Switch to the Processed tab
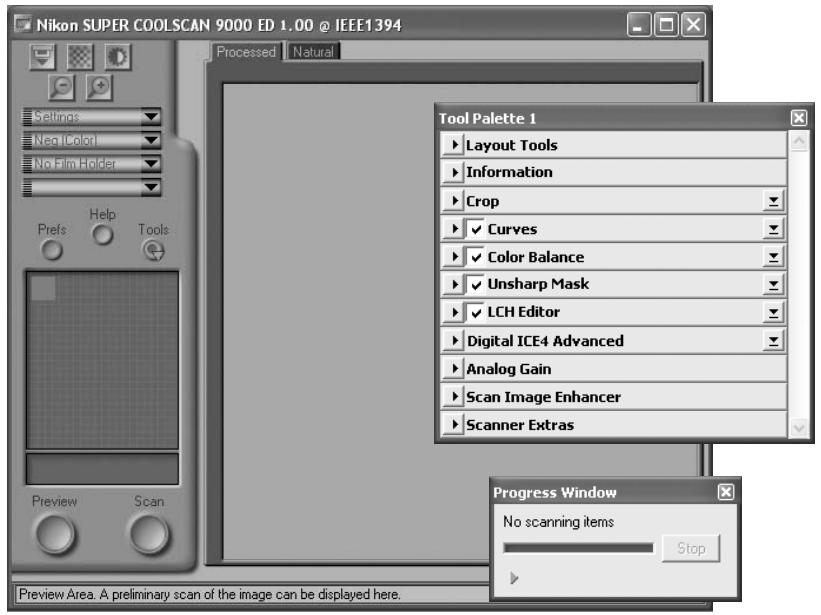The width and height of the screenshot is (821, 615). coord(246,52)
